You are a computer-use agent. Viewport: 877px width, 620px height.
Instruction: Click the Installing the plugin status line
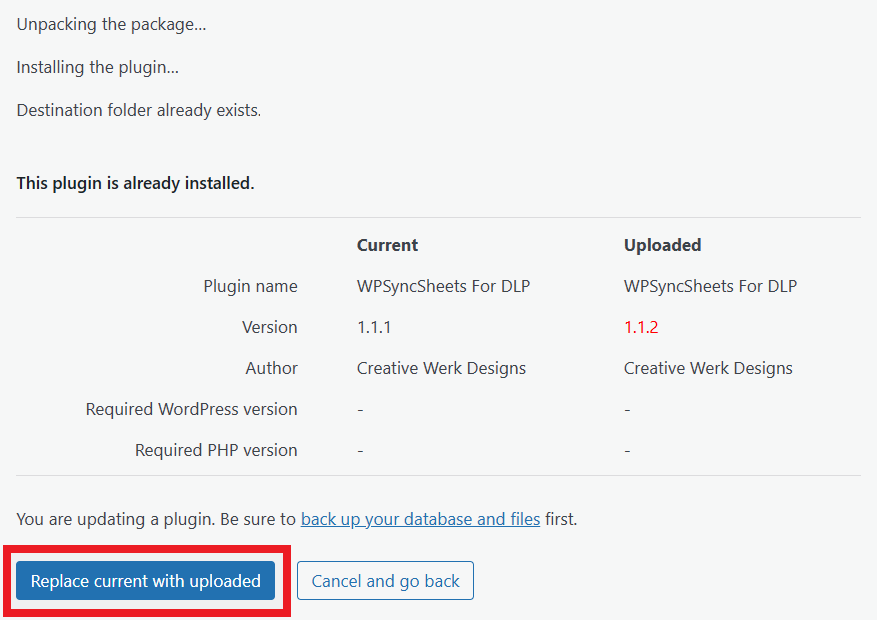98,67
